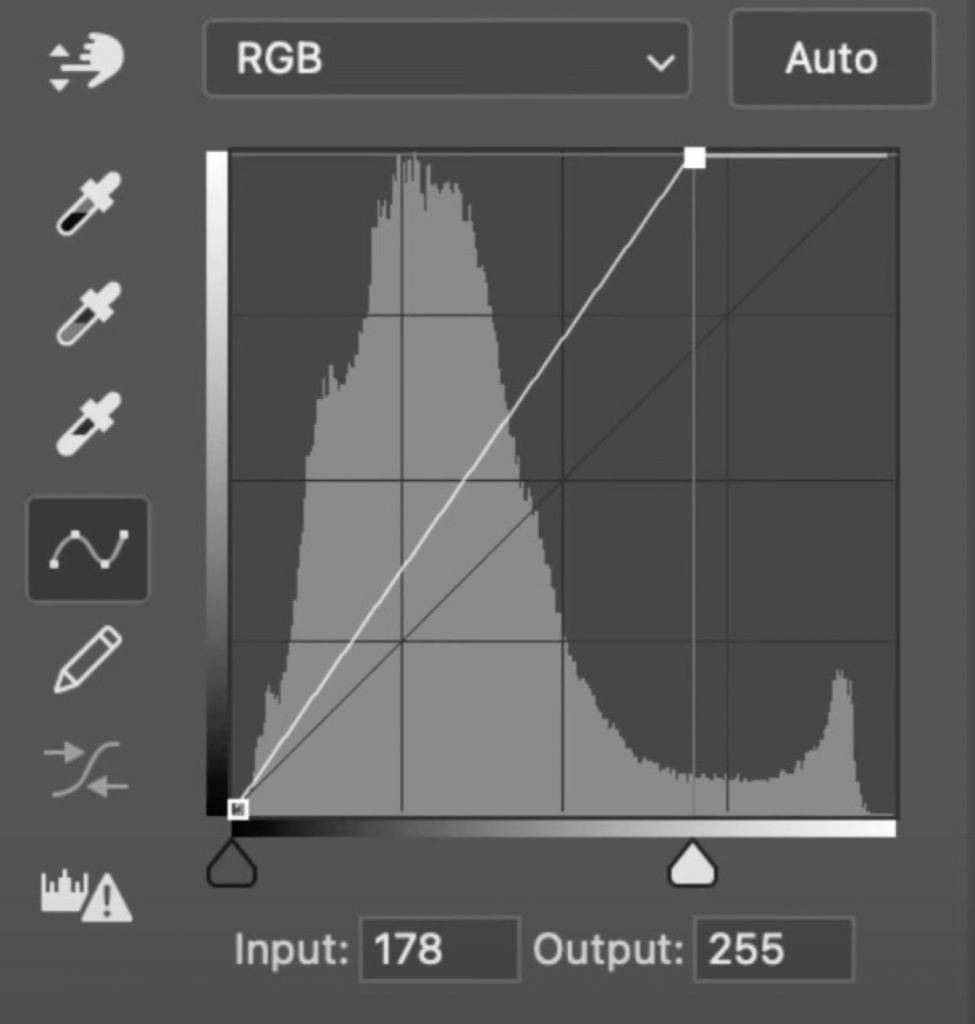Click the smooth curve values icon

tap(86, 769)
